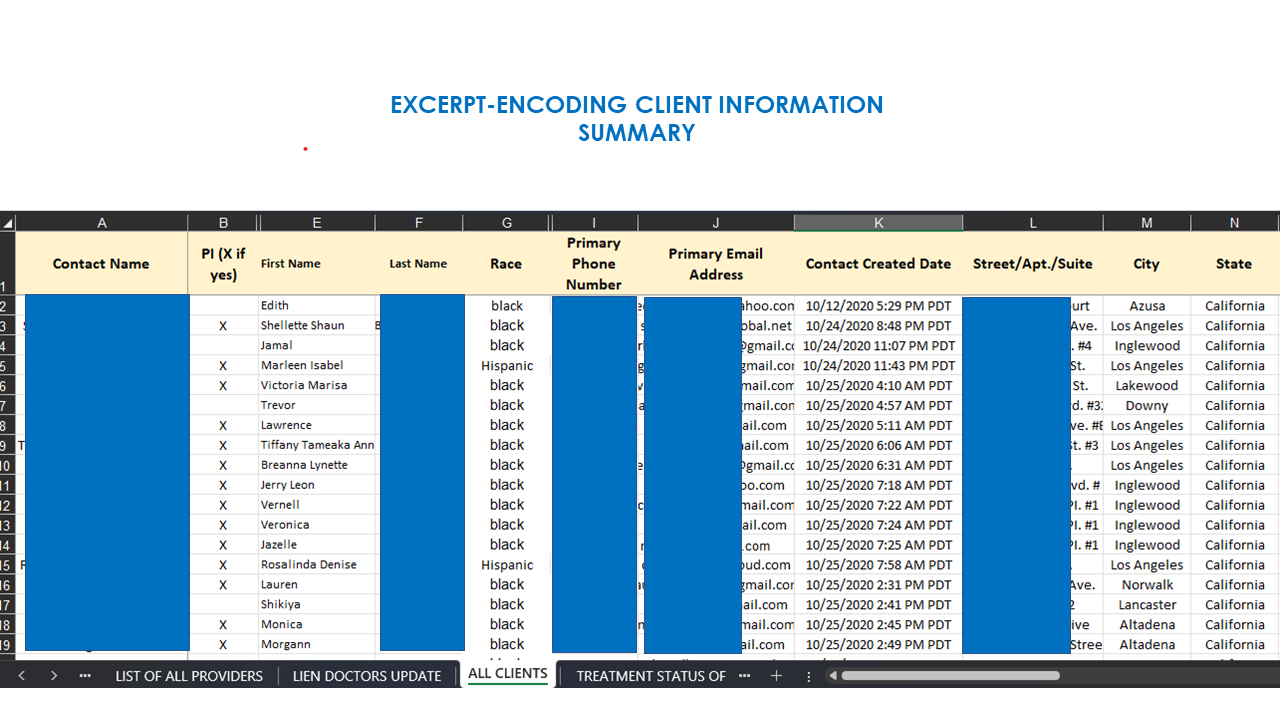Select column A header
The height and width of the screenshot is (720, 1280).
click(x=102, y=223)
